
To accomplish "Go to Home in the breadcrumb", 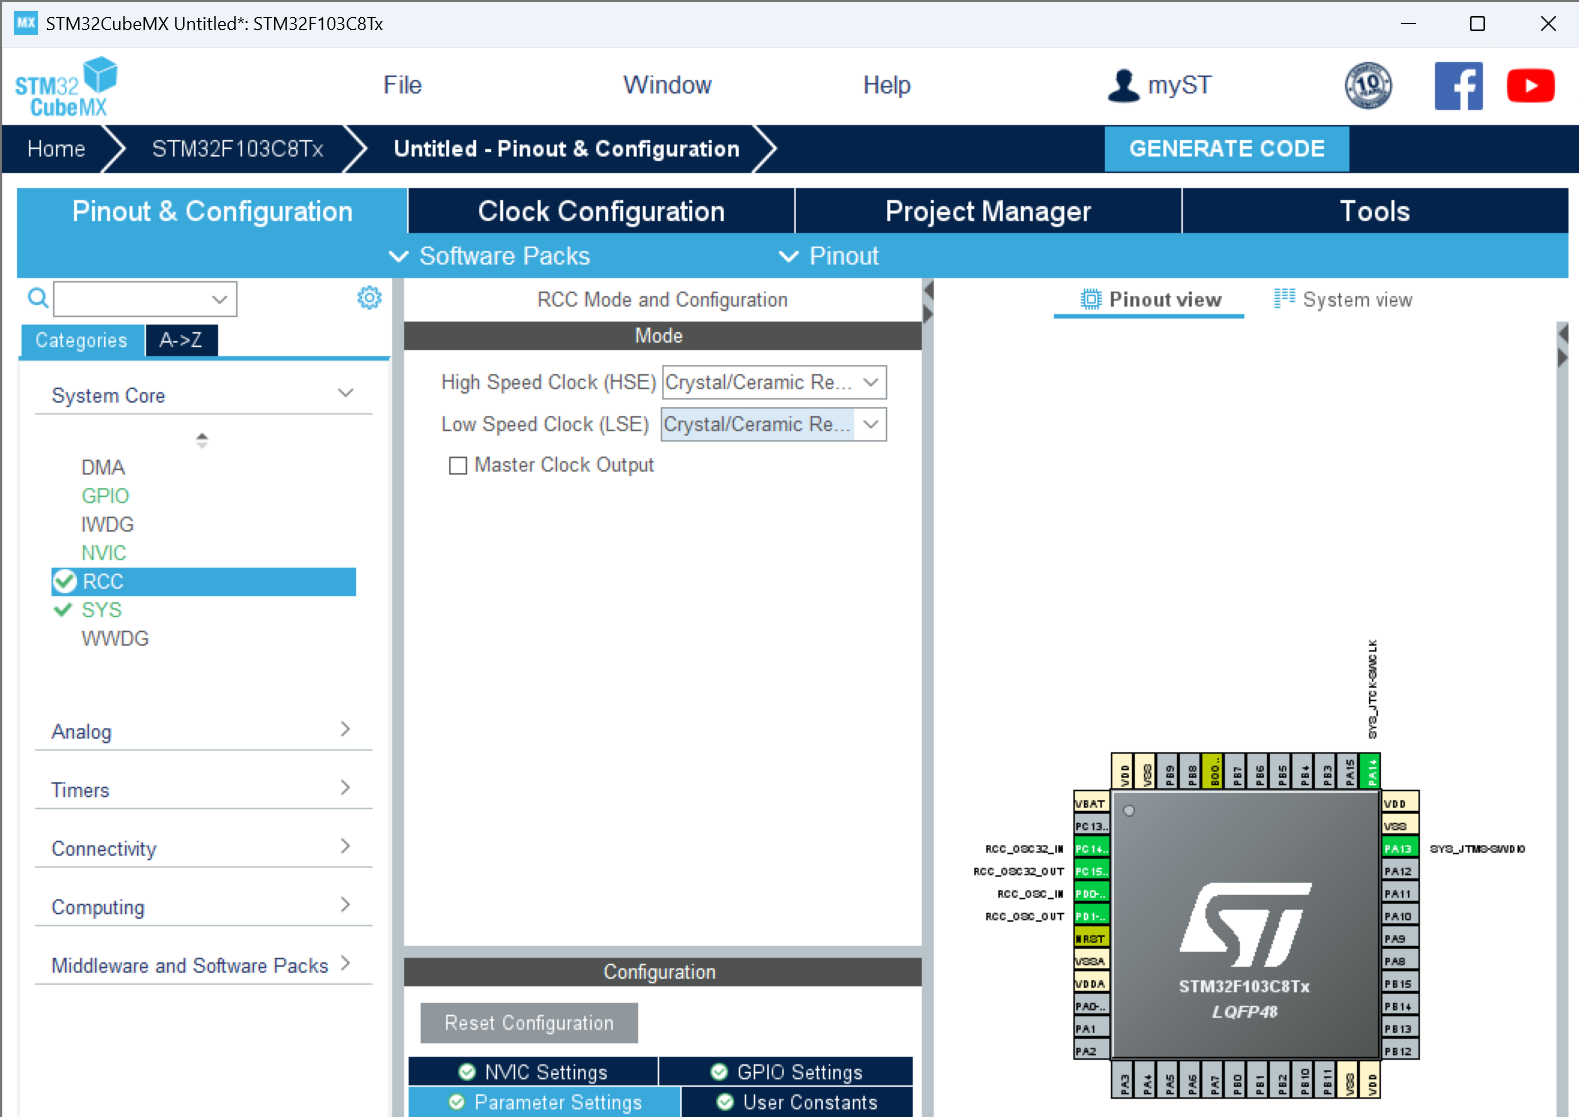I will [x=56, y=149].
